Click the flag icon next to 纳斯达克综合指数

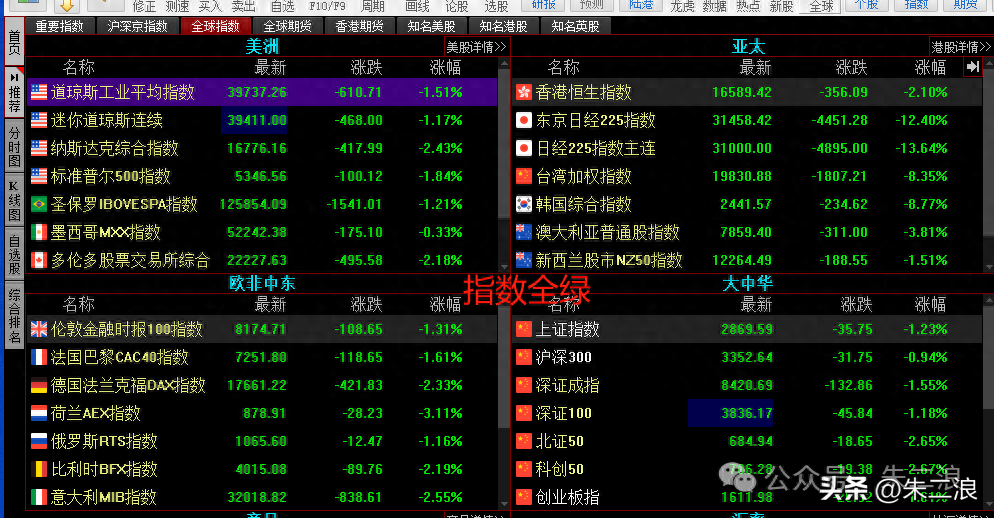(39, 148)
